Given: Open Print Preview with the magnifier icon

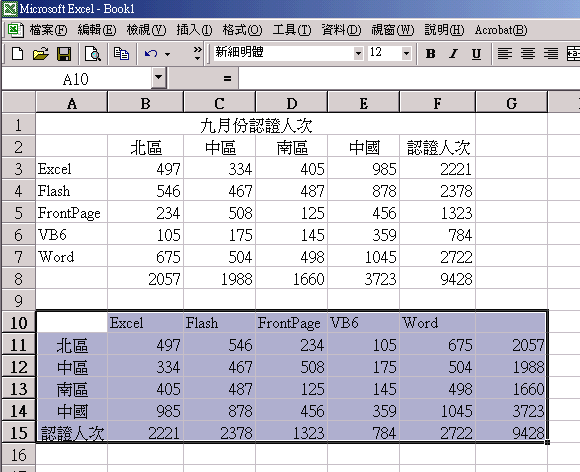Looking at the screenshot, I should 93,54.
